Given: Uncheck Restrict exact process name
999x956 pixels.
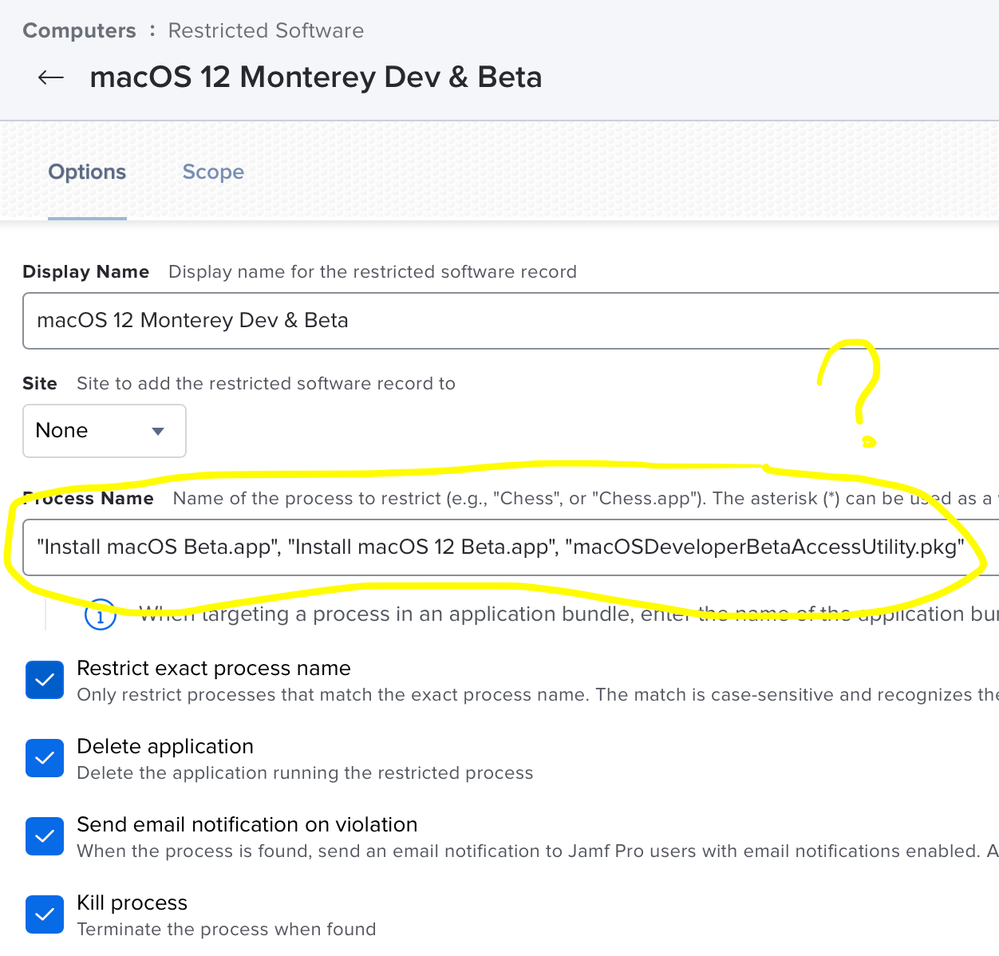Looking at the screenshot, I should [x=45, y=680].
